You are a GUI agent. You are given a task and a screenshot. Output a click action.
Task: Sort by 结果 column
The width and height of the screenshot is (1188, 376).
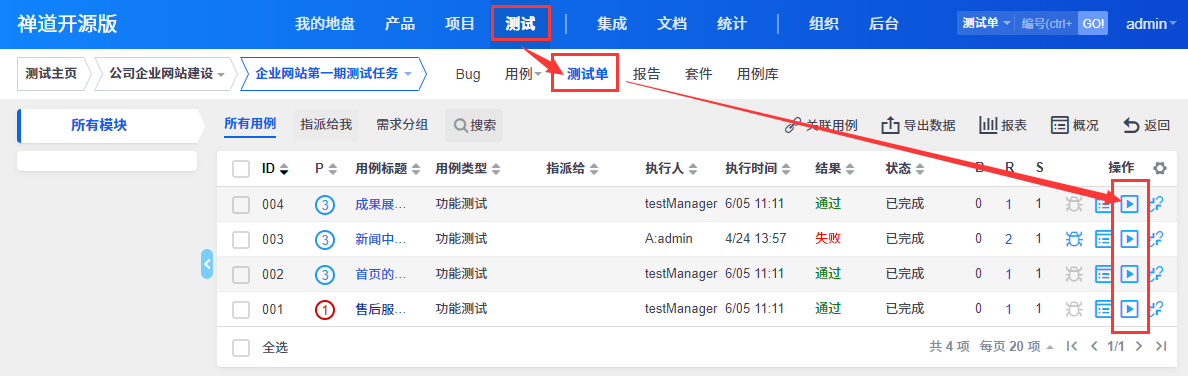834,168
